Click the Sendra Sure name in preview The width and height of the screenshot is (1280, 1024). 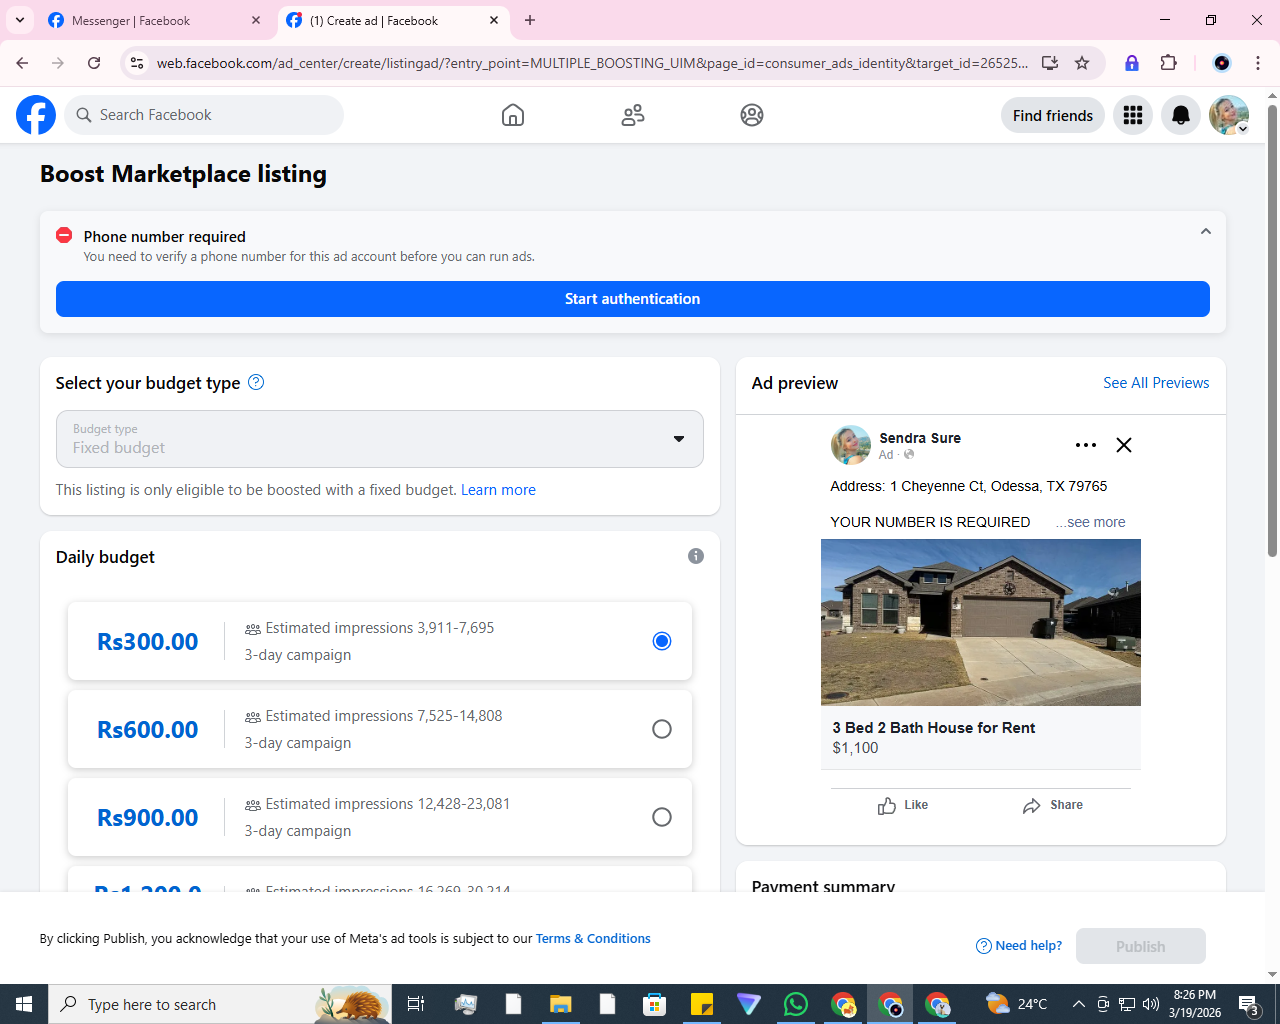(x=920, y=438)
